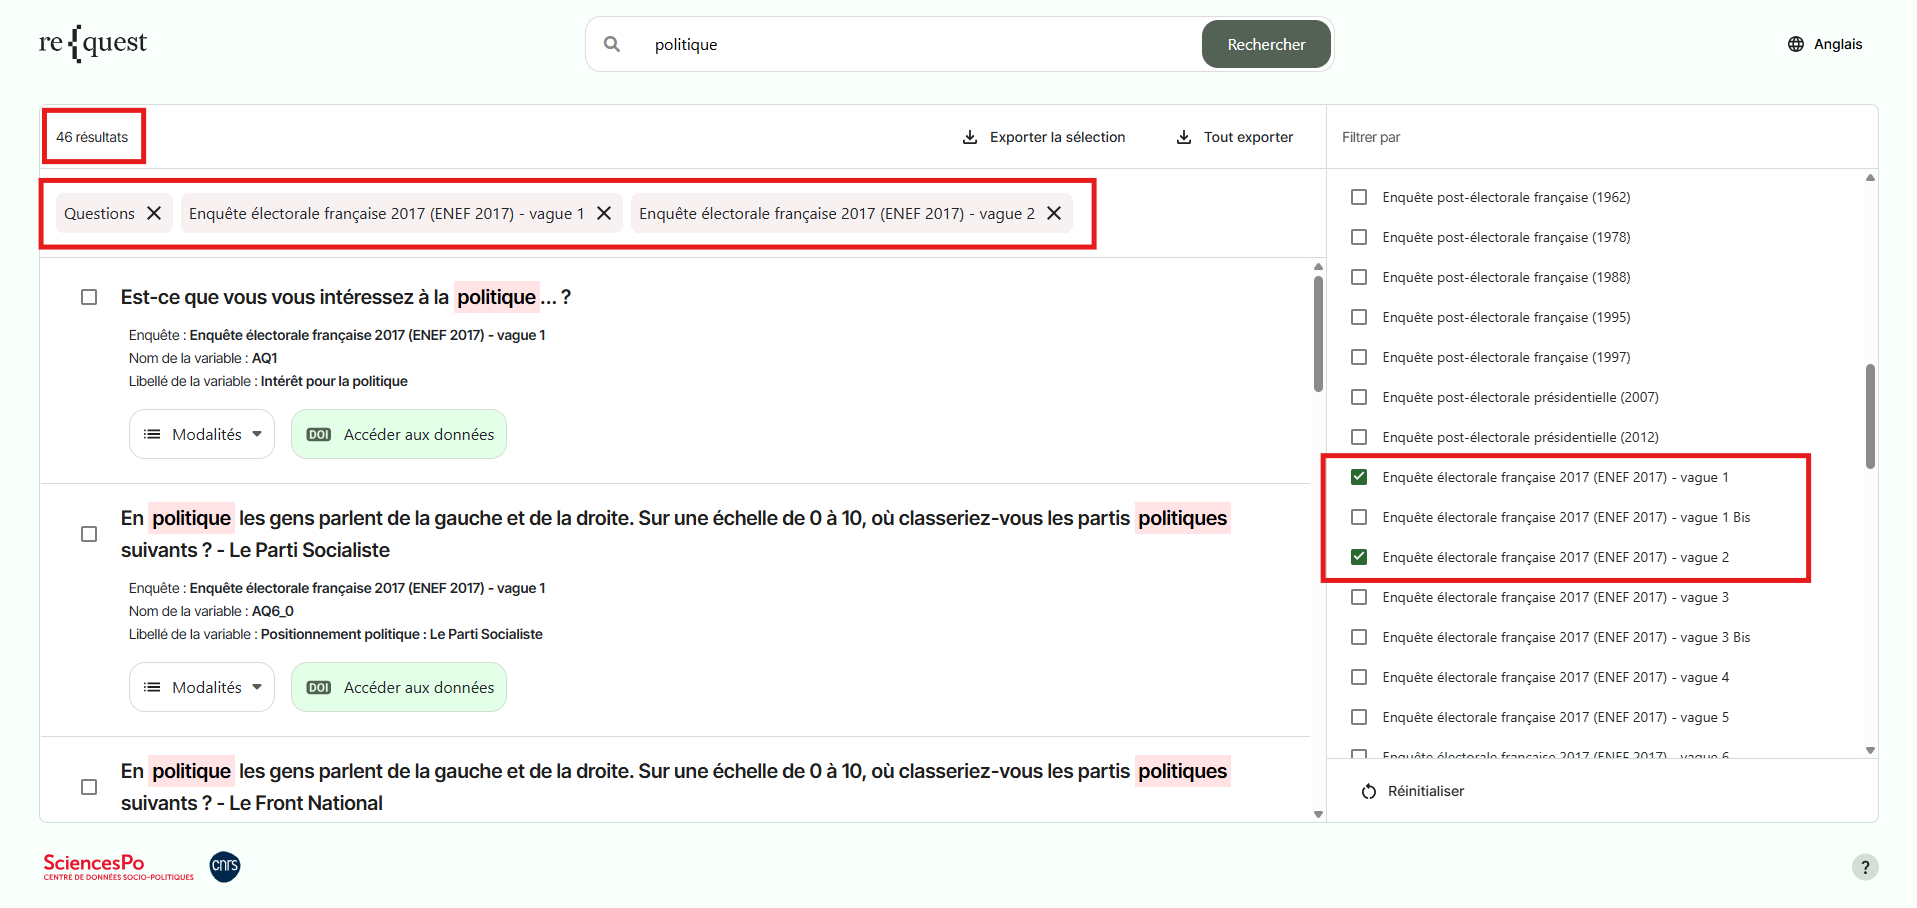
Task: Click the re{quest logo
Action: tap(92, 43)
